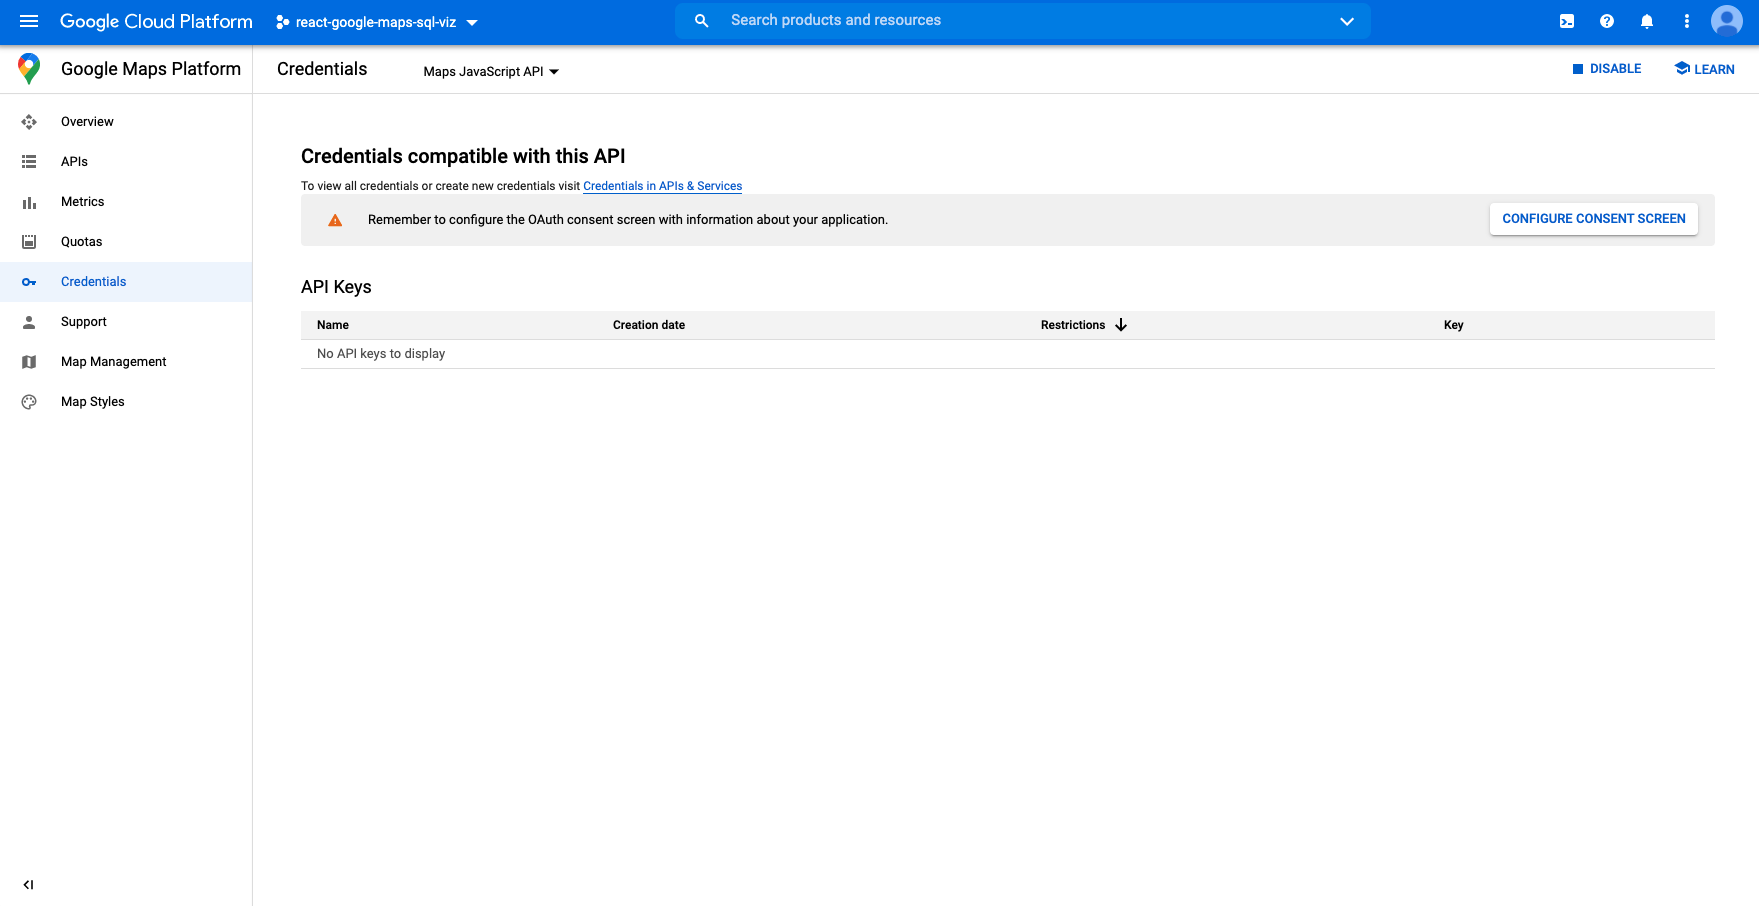Click the Support person icon
The width and height of the screenshot is (1759, 906).
coord(29,322)
